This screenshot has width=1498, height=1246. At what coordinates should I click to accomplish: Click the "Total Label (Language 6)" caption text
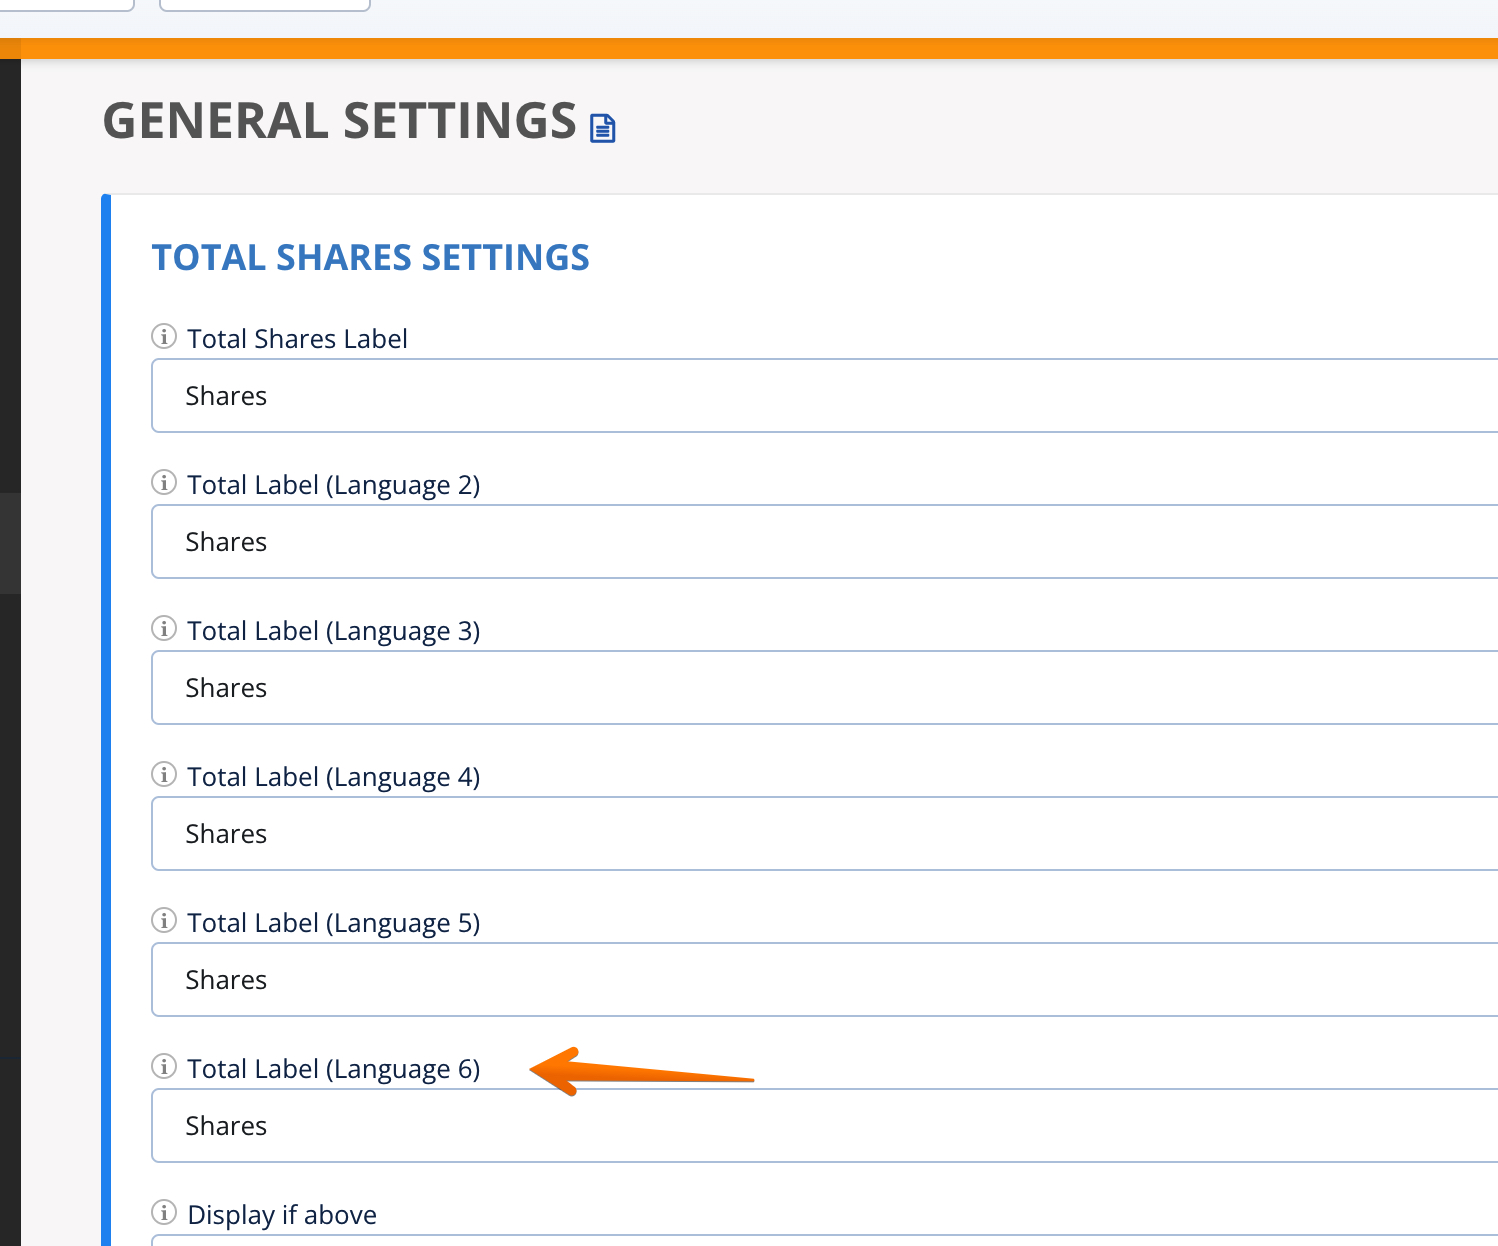click(x=333, y=1069)
